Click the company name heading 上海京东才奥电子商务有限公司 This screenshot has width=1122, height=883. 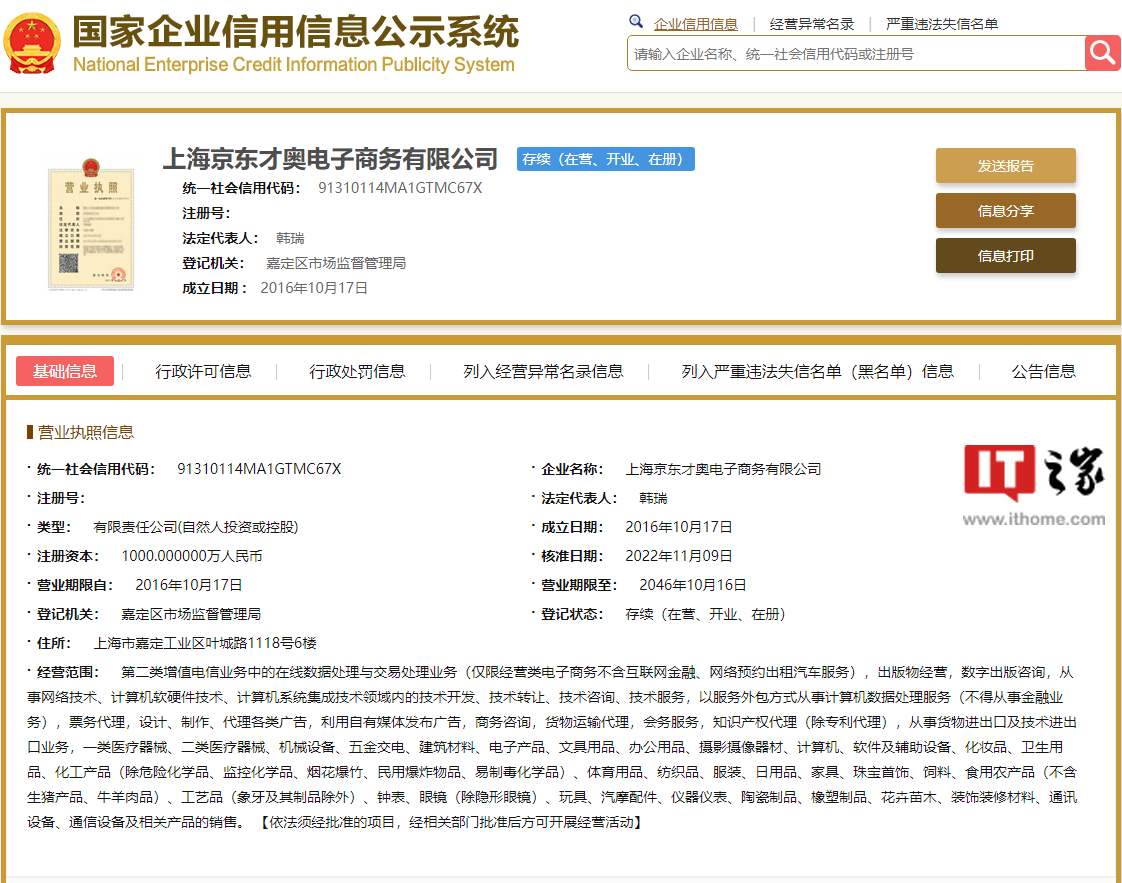point(331,159)
